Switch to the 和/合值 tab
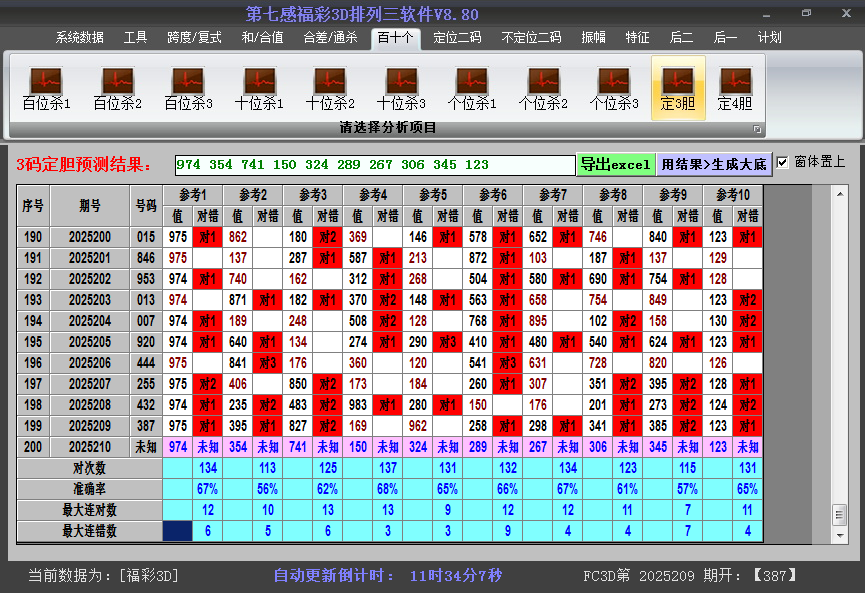The width and height of the screenshot is (865, 593). 263,38
